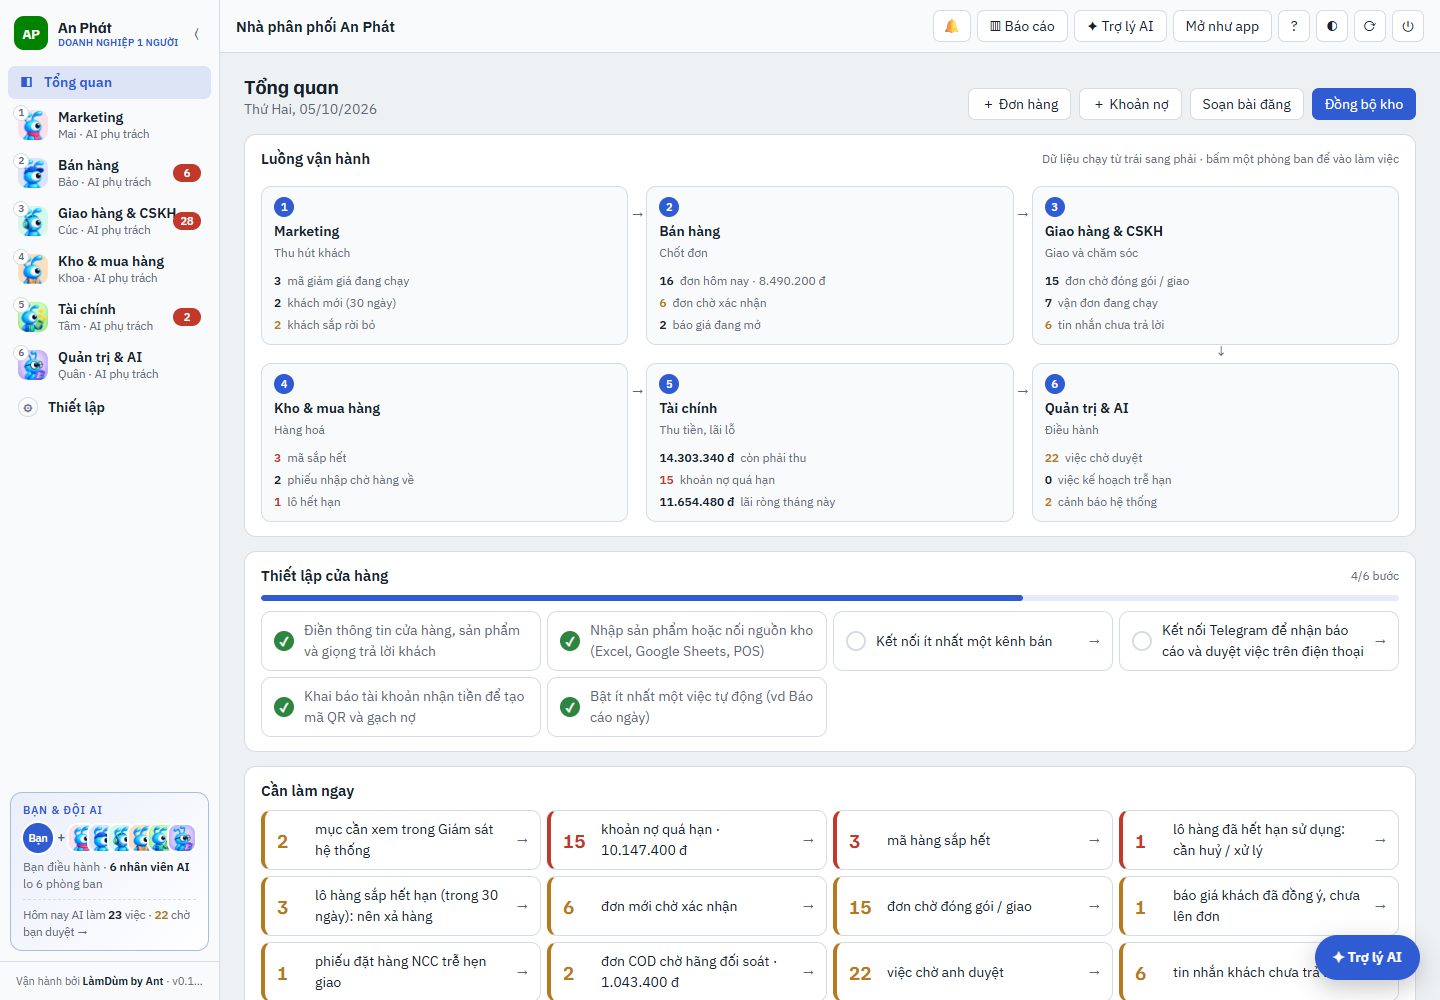
Task: Click the Tài chính mascot avatar
Action: [x=33, y=317]
